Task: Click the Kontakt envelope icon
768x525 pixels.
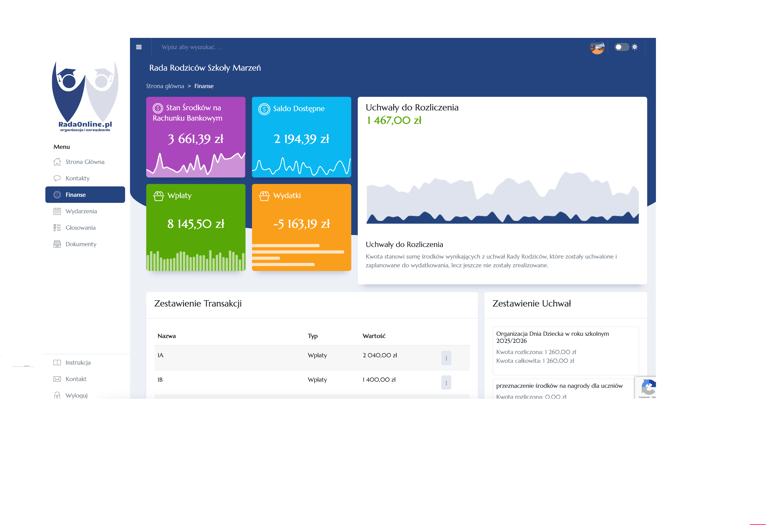Action: [x=57, y=379]
